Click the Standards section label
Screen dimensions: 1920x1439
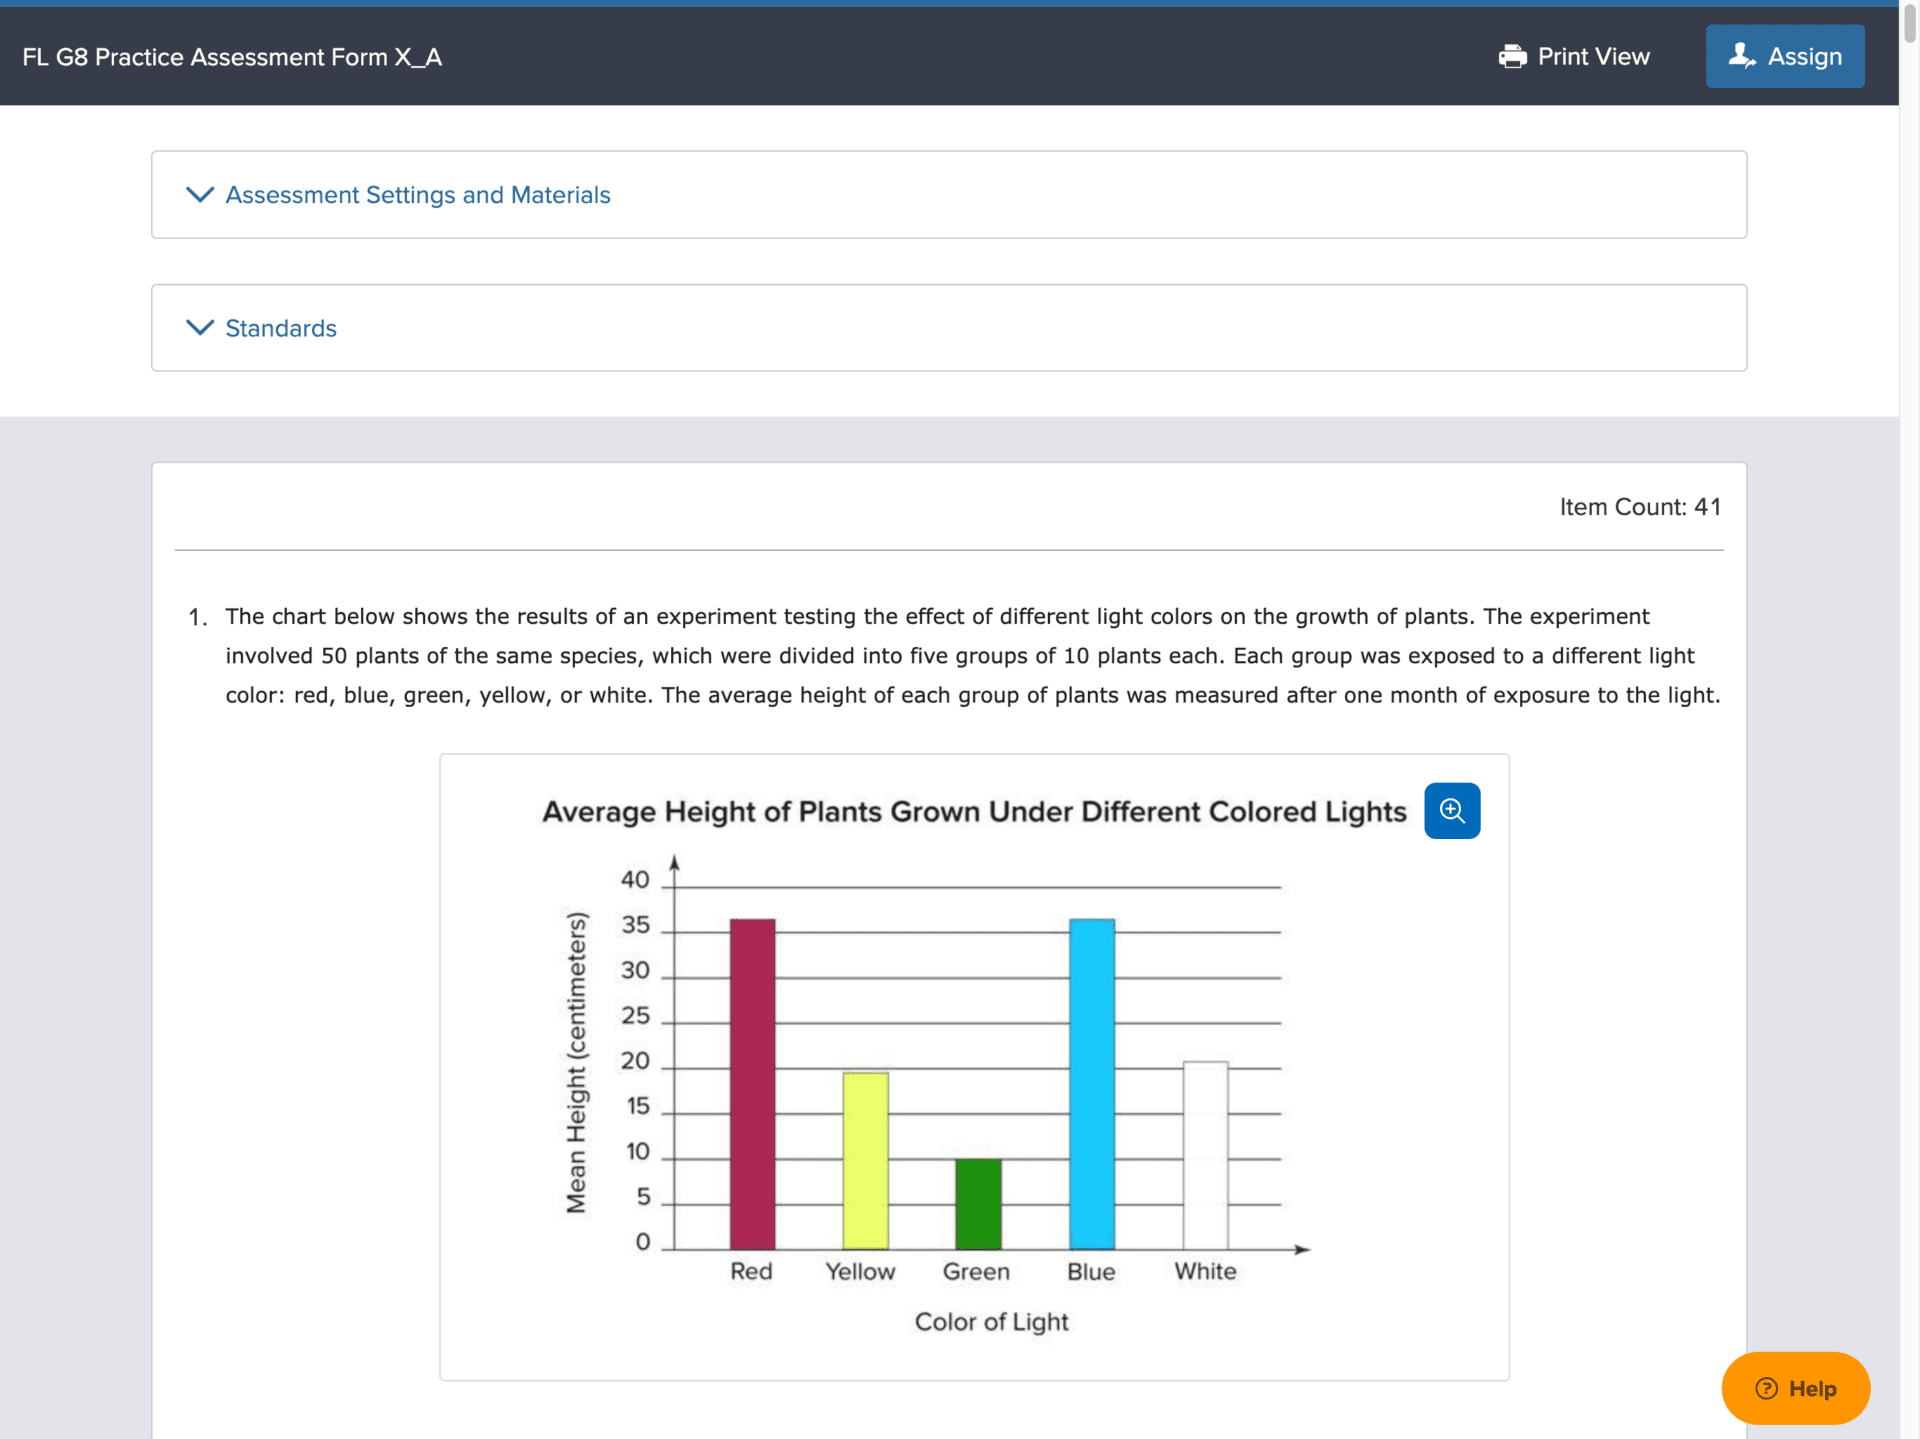[281, 328]
